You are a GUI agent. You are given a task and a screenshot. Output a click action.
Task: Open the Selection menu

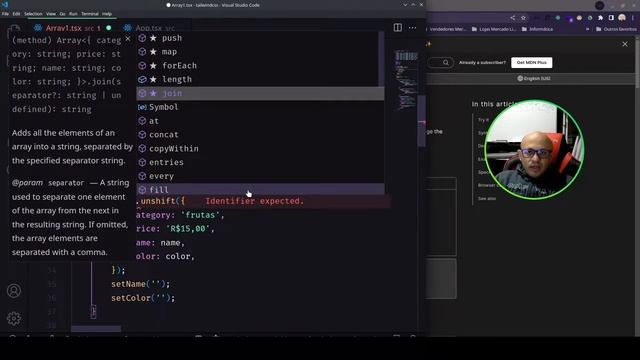(x=33, y=13)
